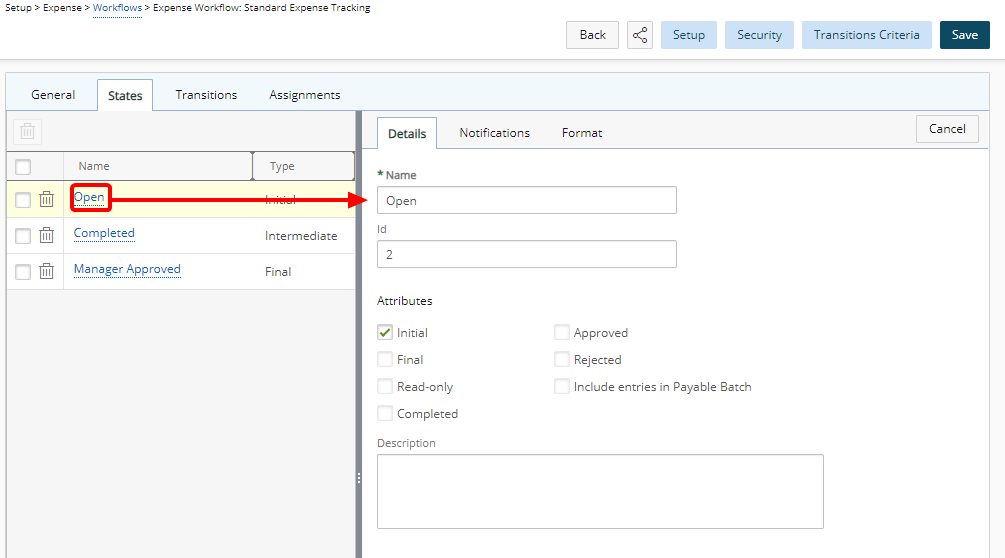Tick the Read-only checkbox
The image size is (1005, 558).
pyautogui.click(x=385, y=386)
